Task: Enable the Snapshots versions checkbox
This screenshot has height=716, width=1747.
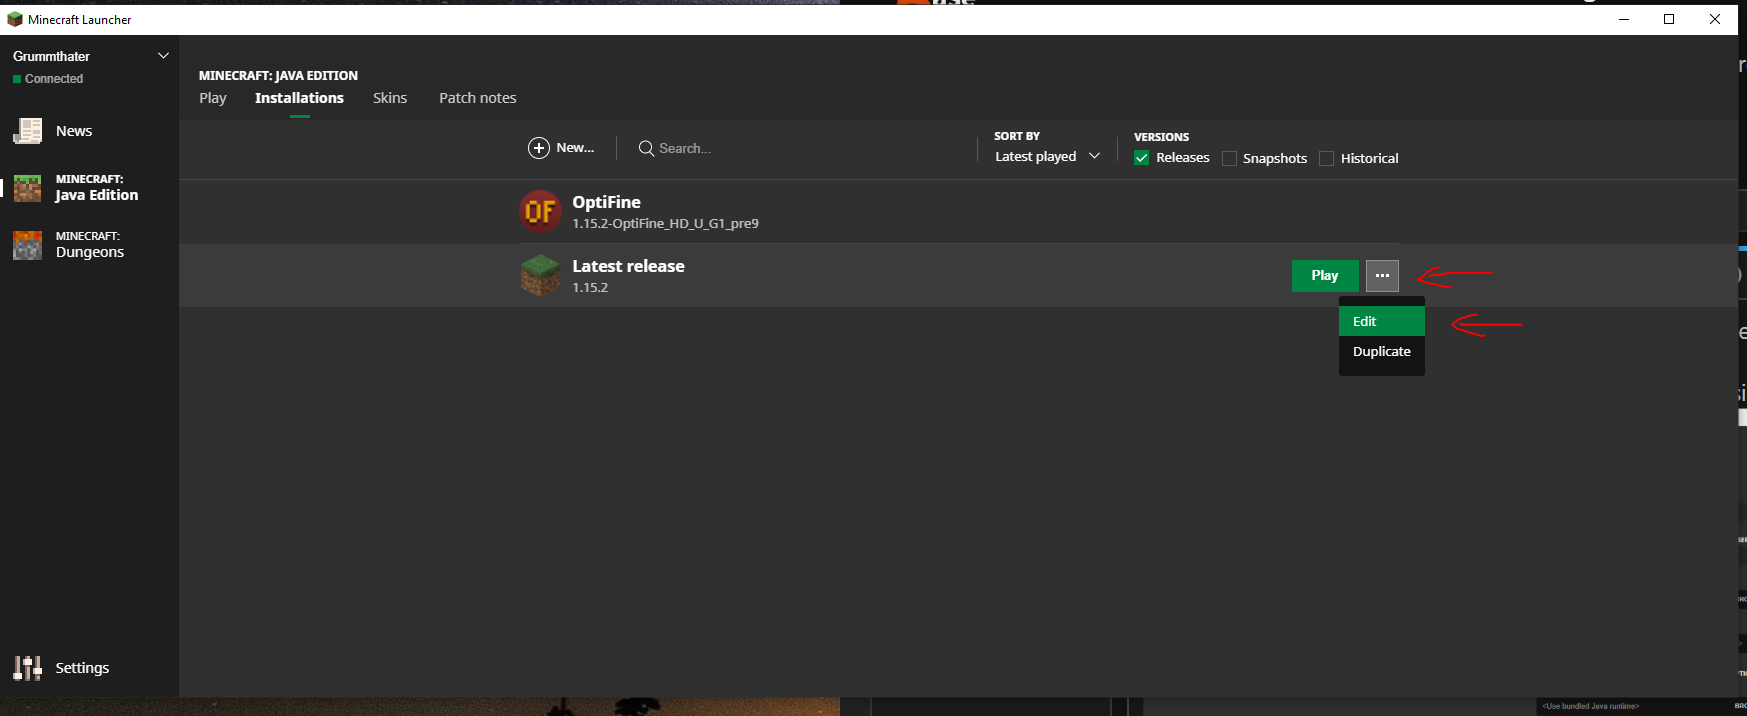Action: 1229,158
